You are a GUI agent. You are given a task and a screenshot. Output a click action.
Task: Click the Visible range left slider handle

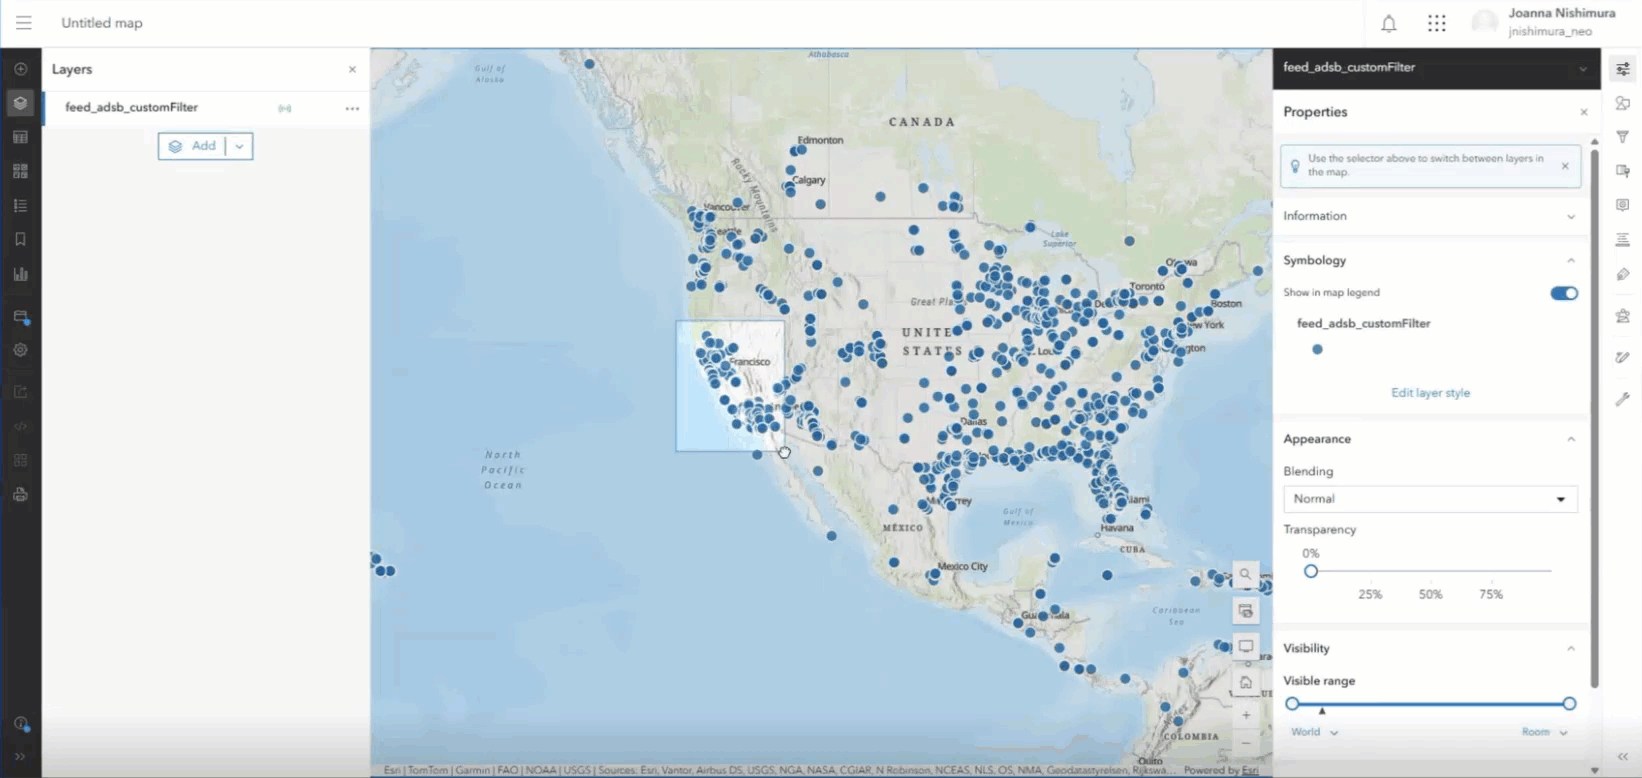pyautogui.click(x=1292, y=704)
